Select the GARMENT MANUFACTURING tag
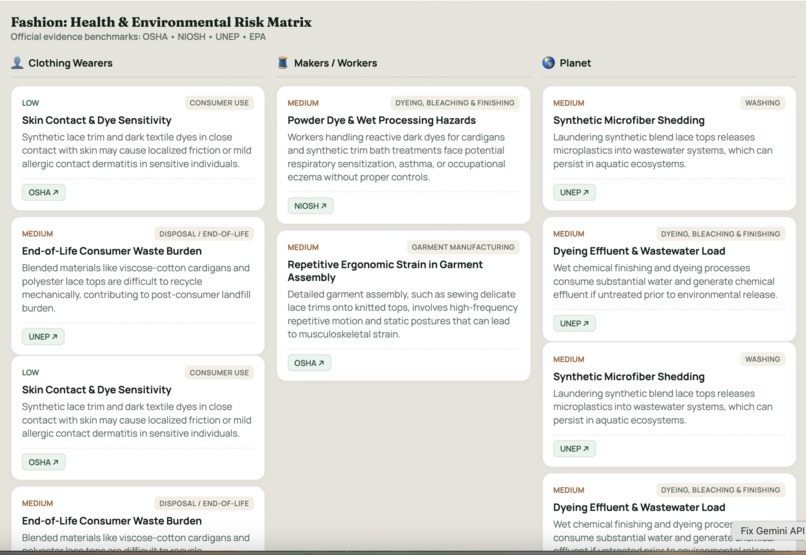 [463, 247]
